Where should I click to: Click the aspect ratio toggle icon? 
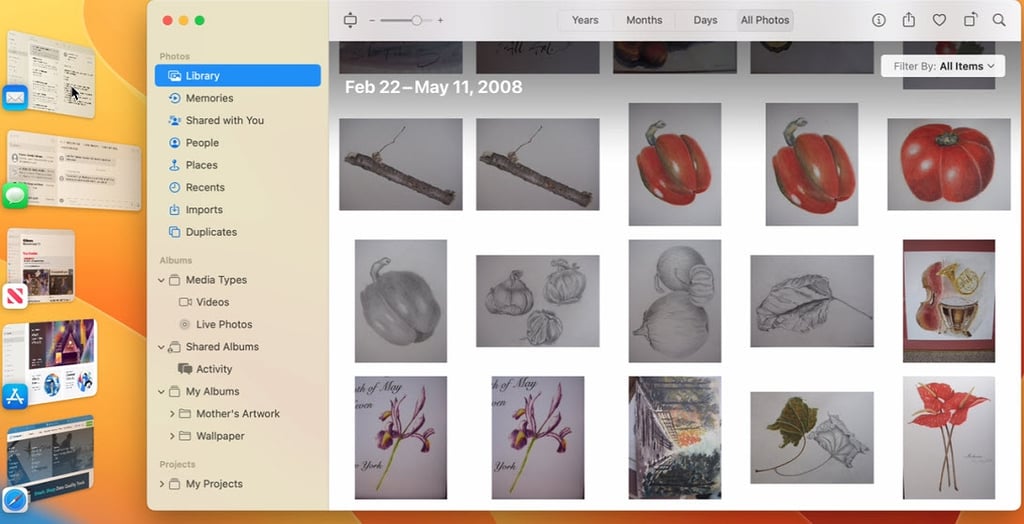350,20
